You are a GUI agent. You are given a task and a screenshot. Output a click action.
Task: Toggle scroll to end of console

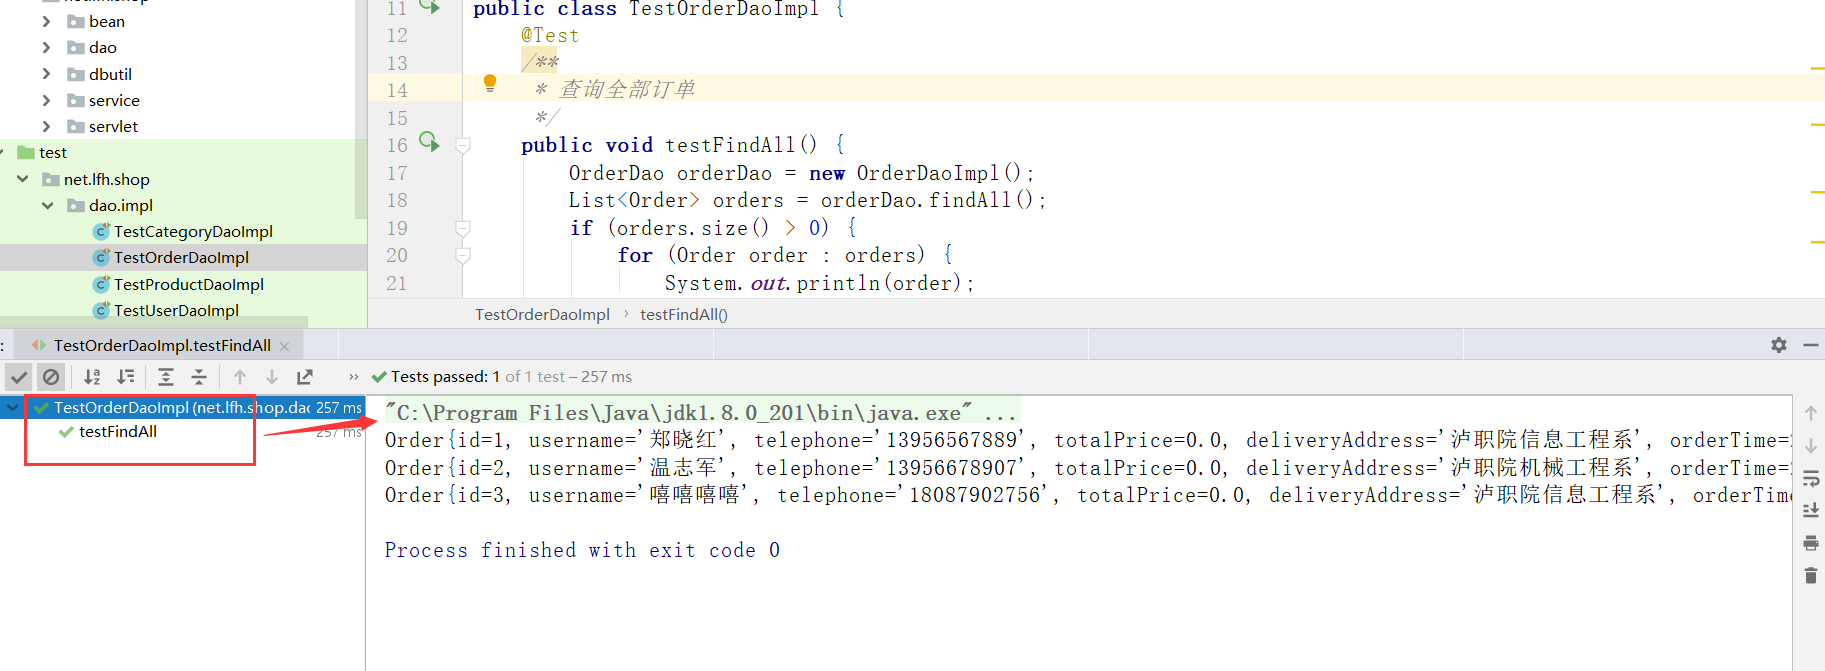[x=1811, y=511]
